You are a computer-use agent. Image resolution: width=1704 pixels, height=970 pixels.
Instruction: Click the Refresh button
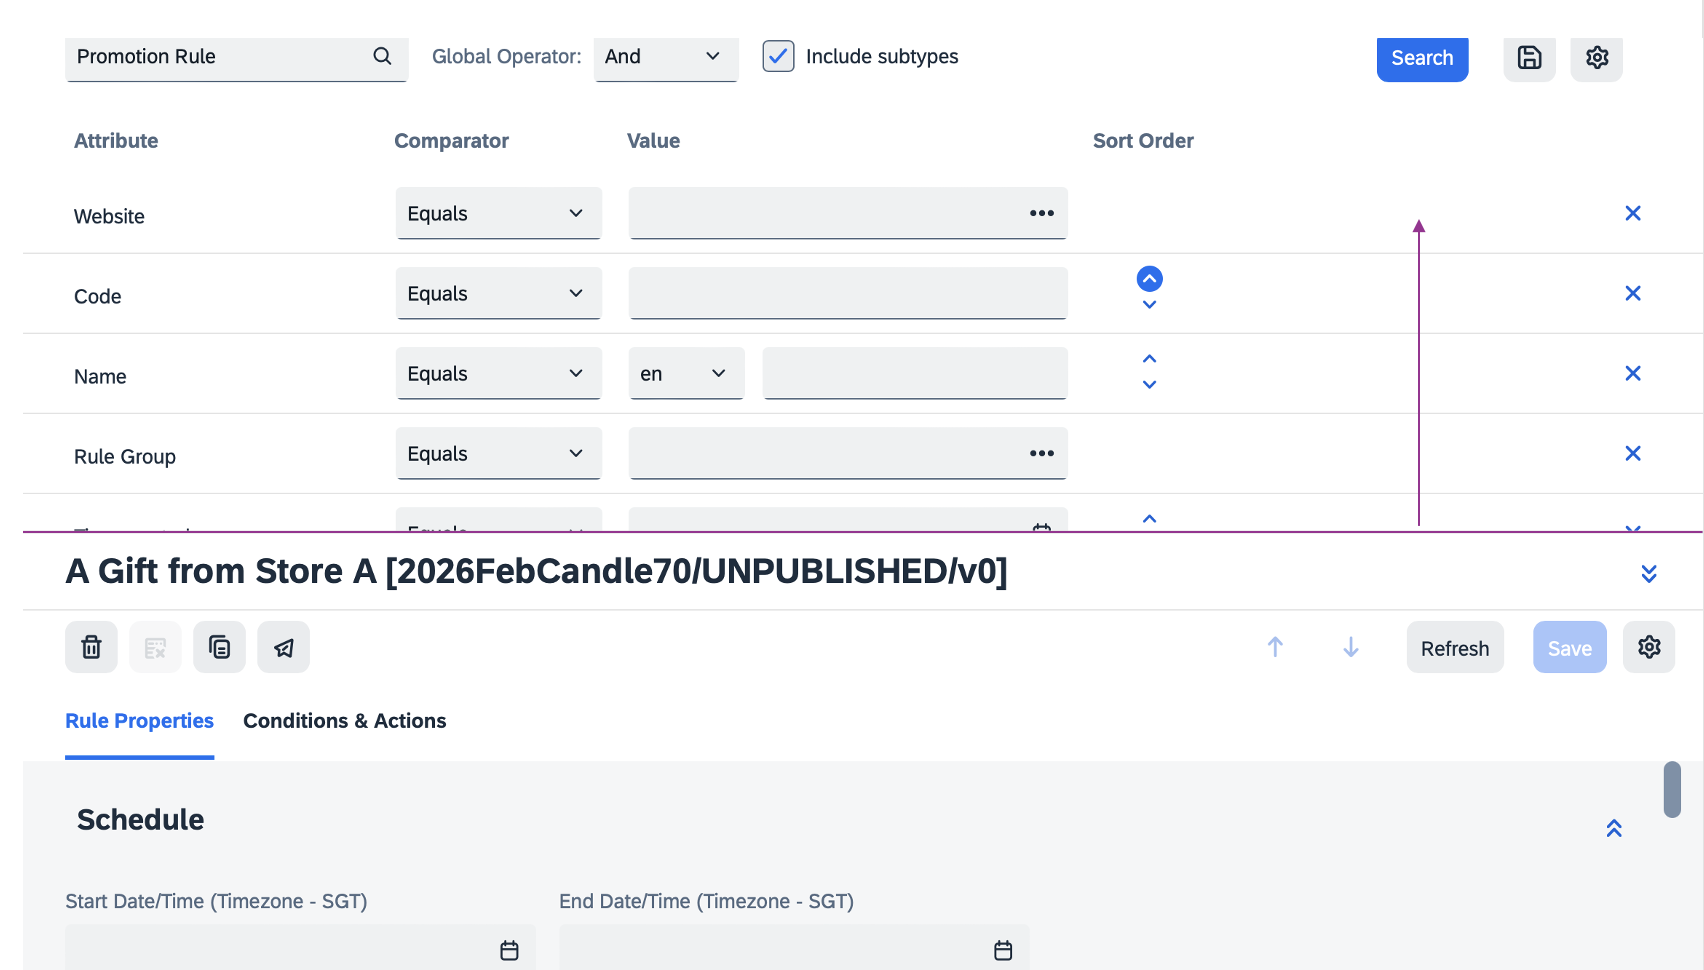(1454, 648)
